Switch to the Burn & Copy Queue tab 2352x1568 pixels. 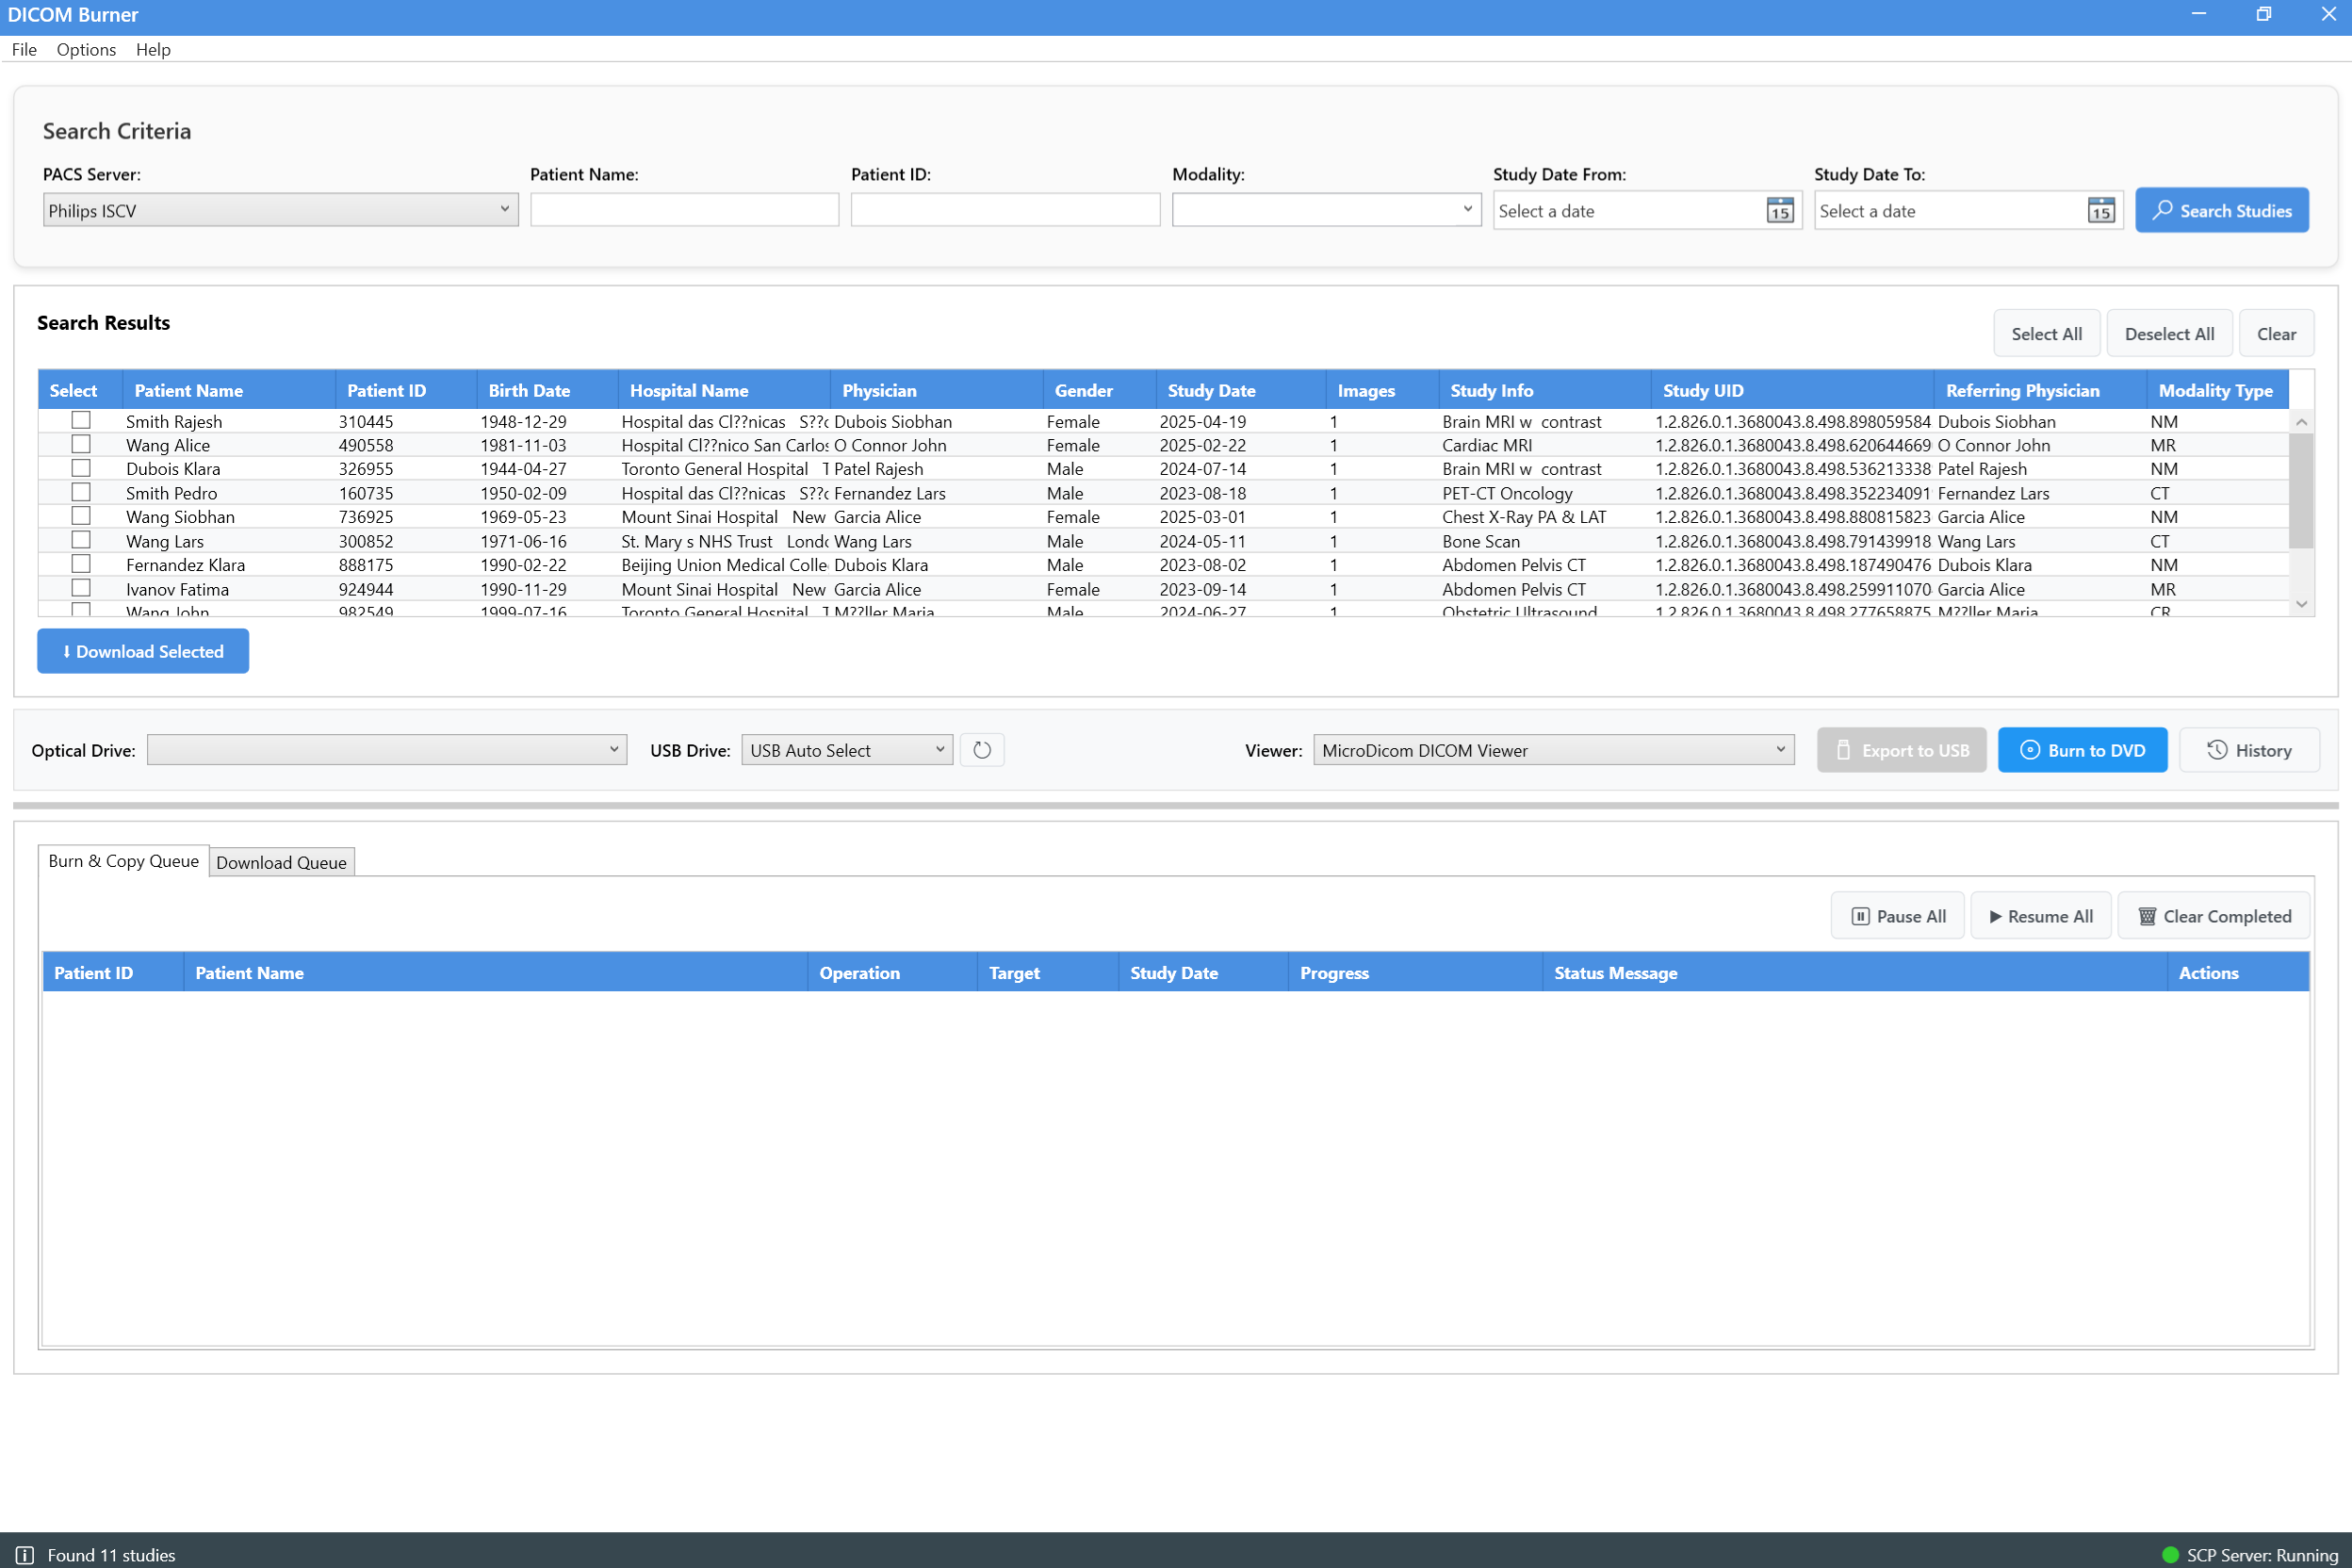pos(123,861)
